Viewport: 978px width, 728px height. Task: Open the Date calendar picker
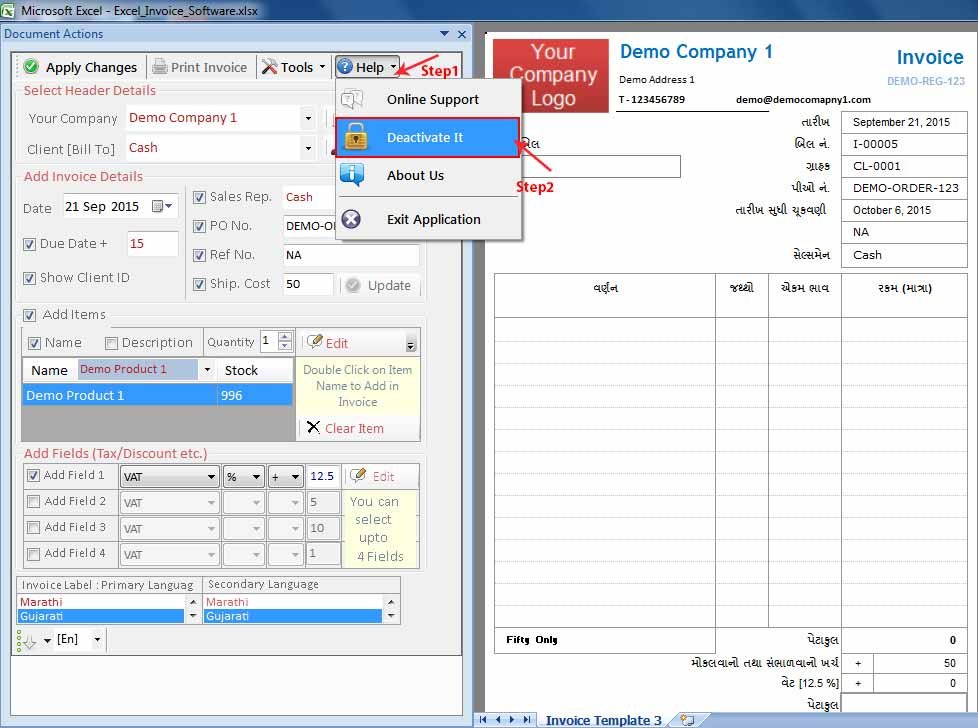tap(162, 206)
